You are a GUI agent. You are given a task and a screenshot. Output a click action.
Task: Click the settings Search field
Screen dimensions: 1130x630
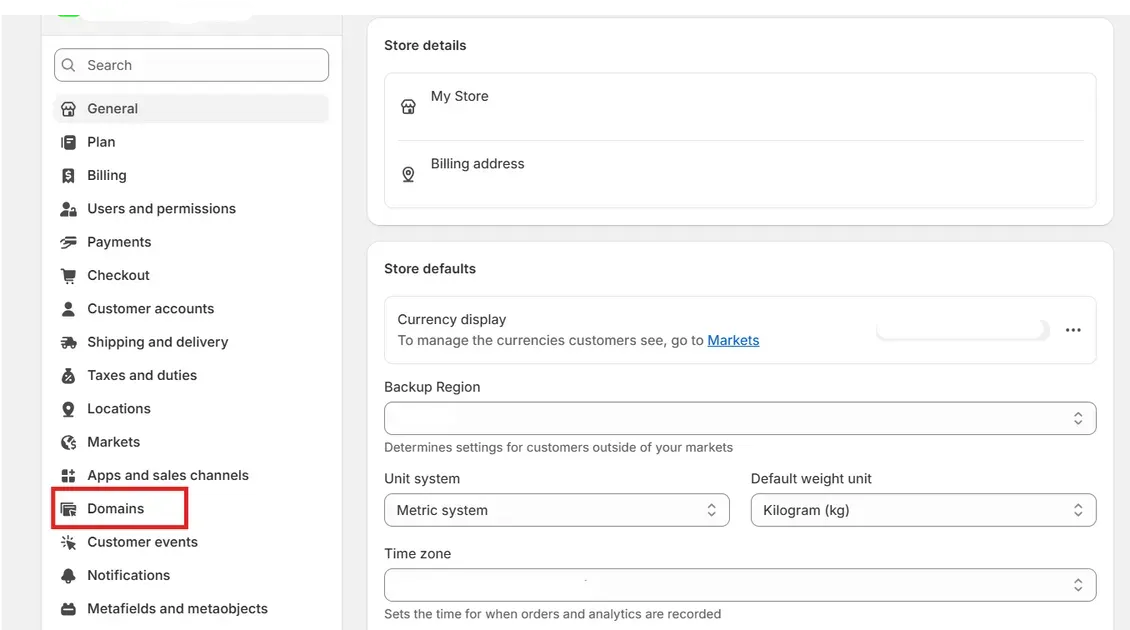click(x=191, y=65)
